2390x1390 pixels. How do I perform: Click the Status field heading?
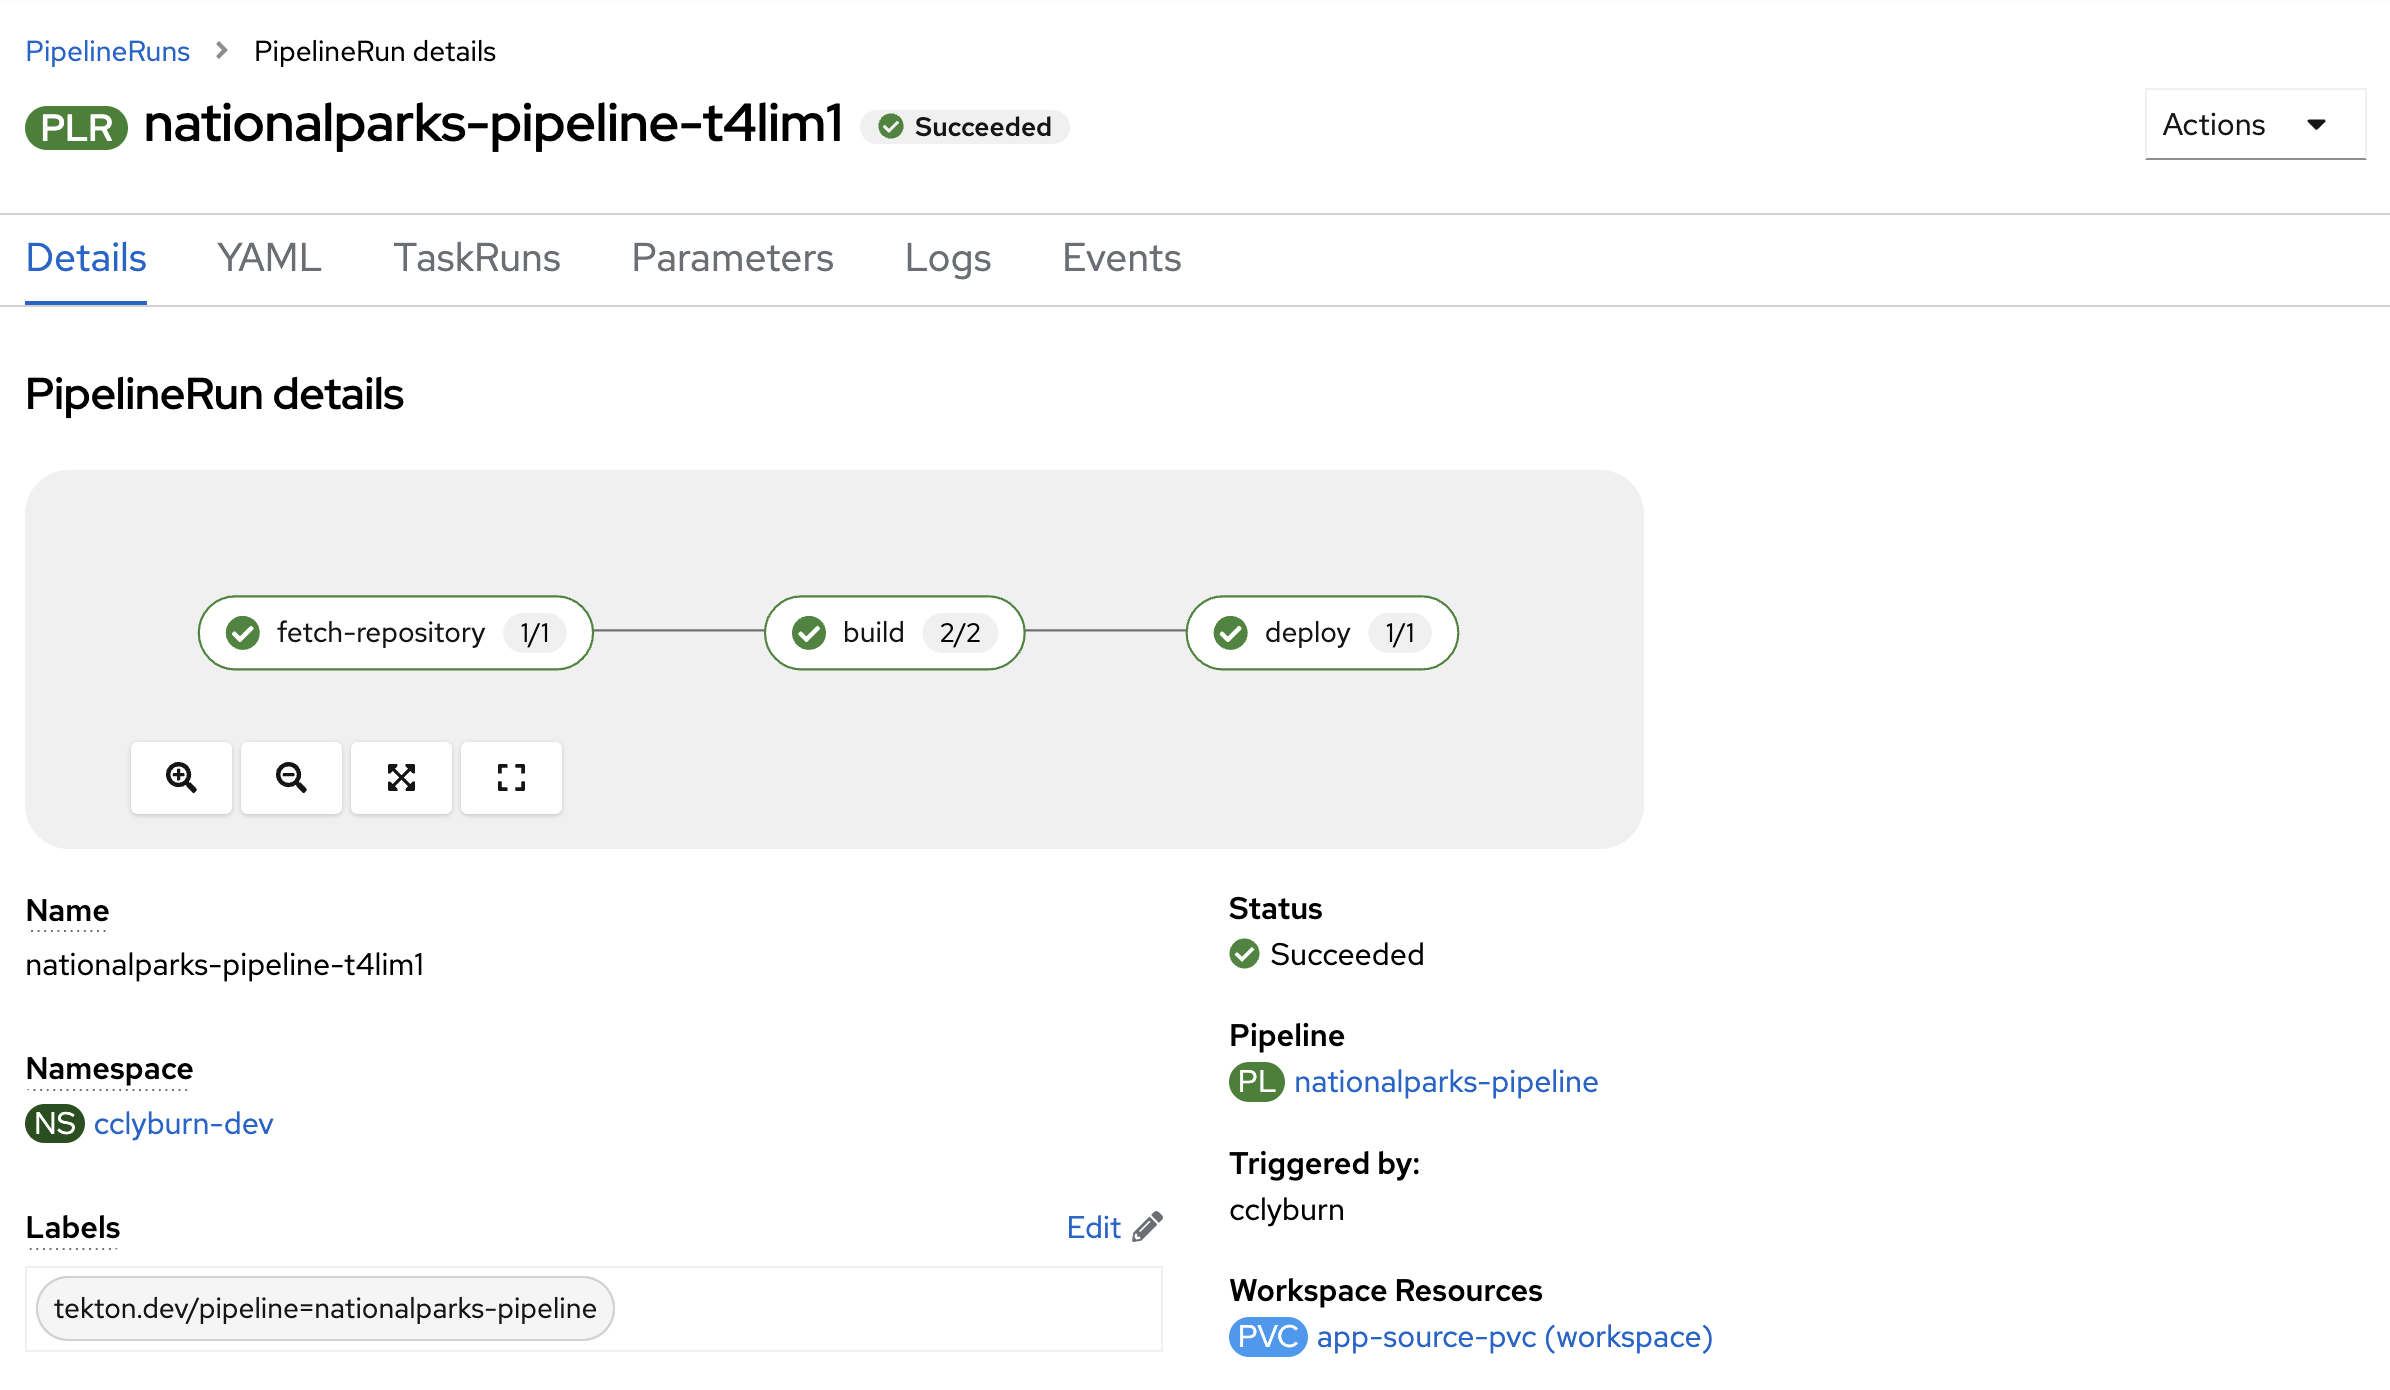point(1276,908)
